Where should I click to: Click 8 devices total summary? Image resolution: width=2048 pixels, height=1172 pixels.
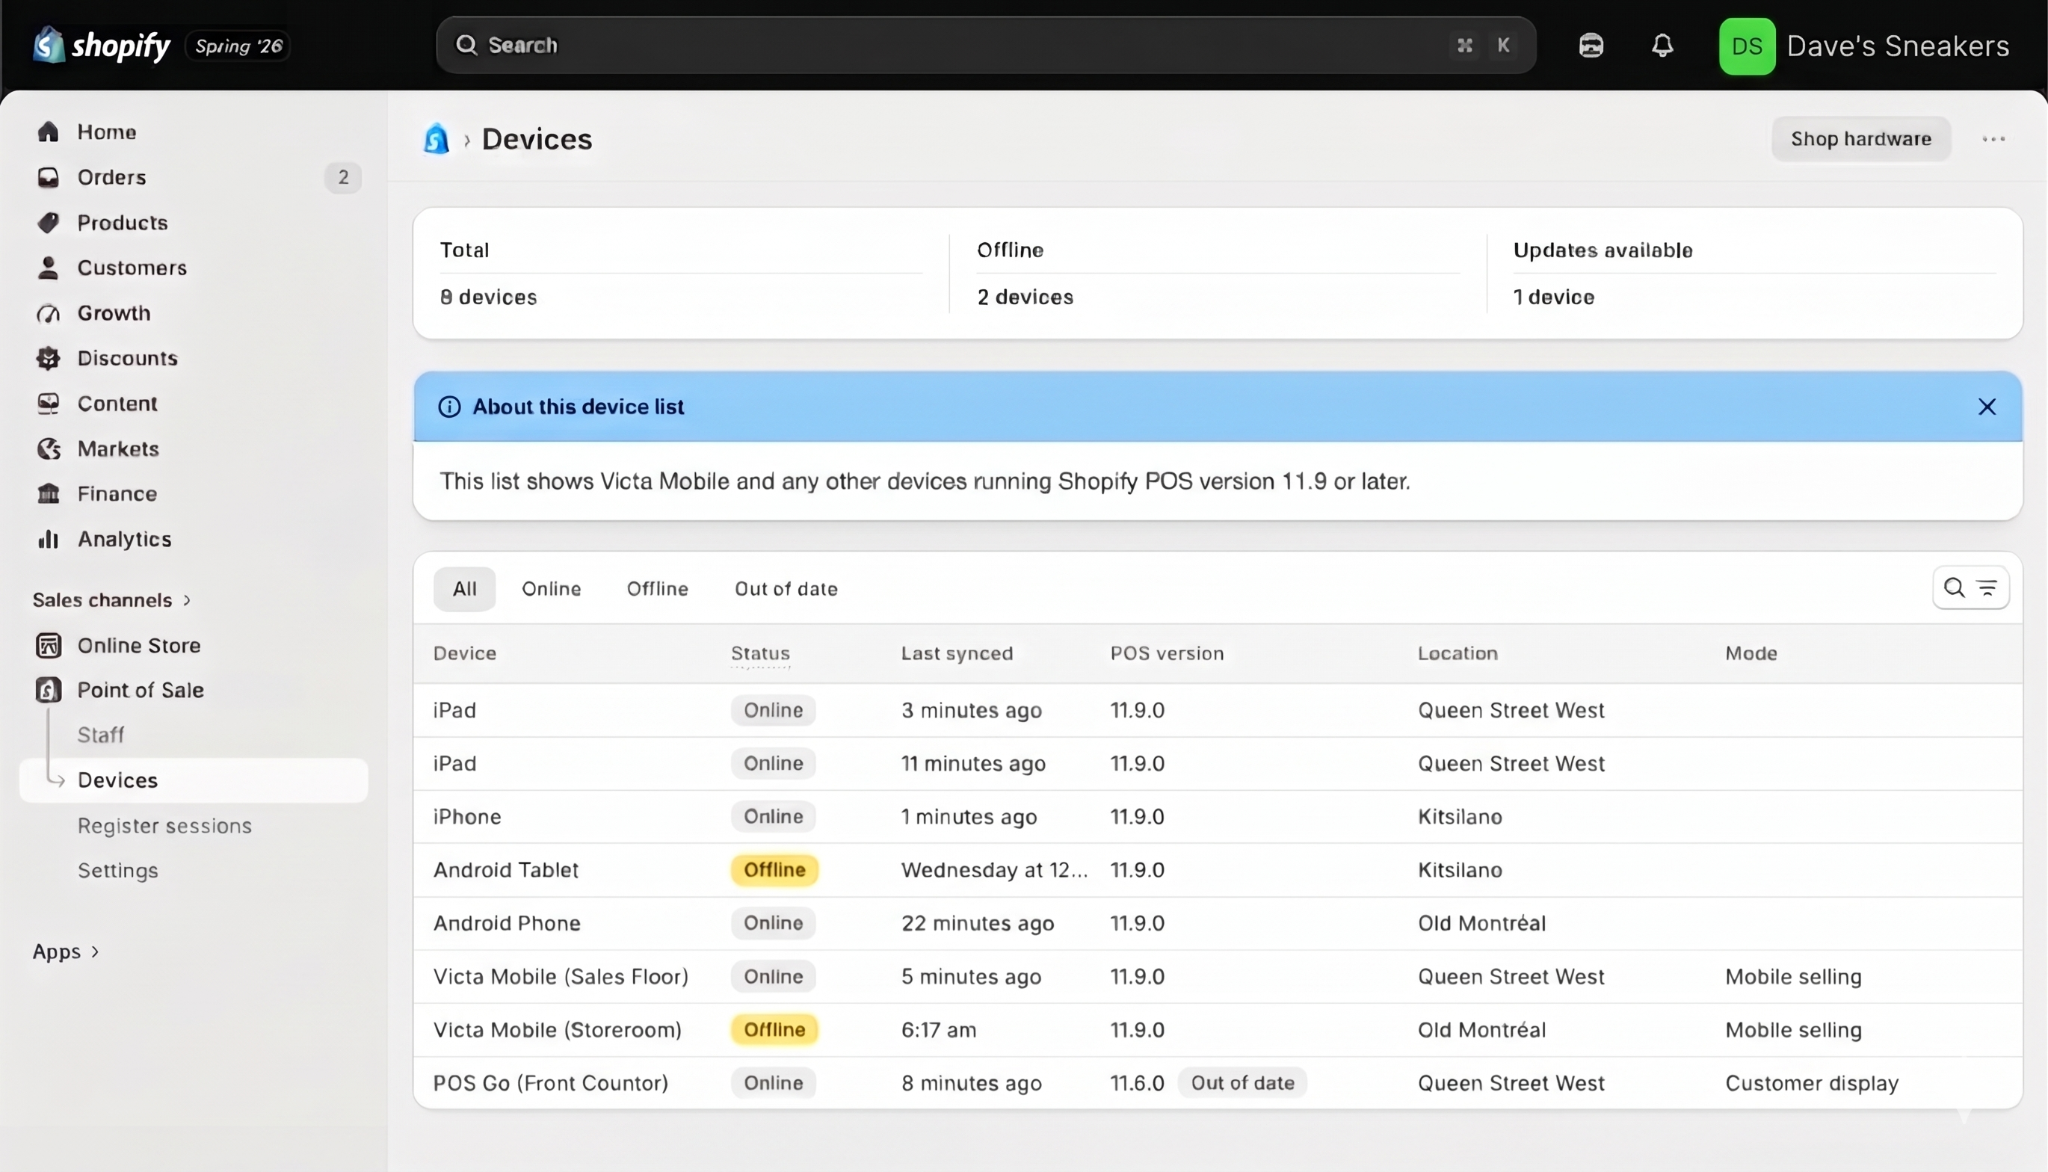tap(488, 297)
